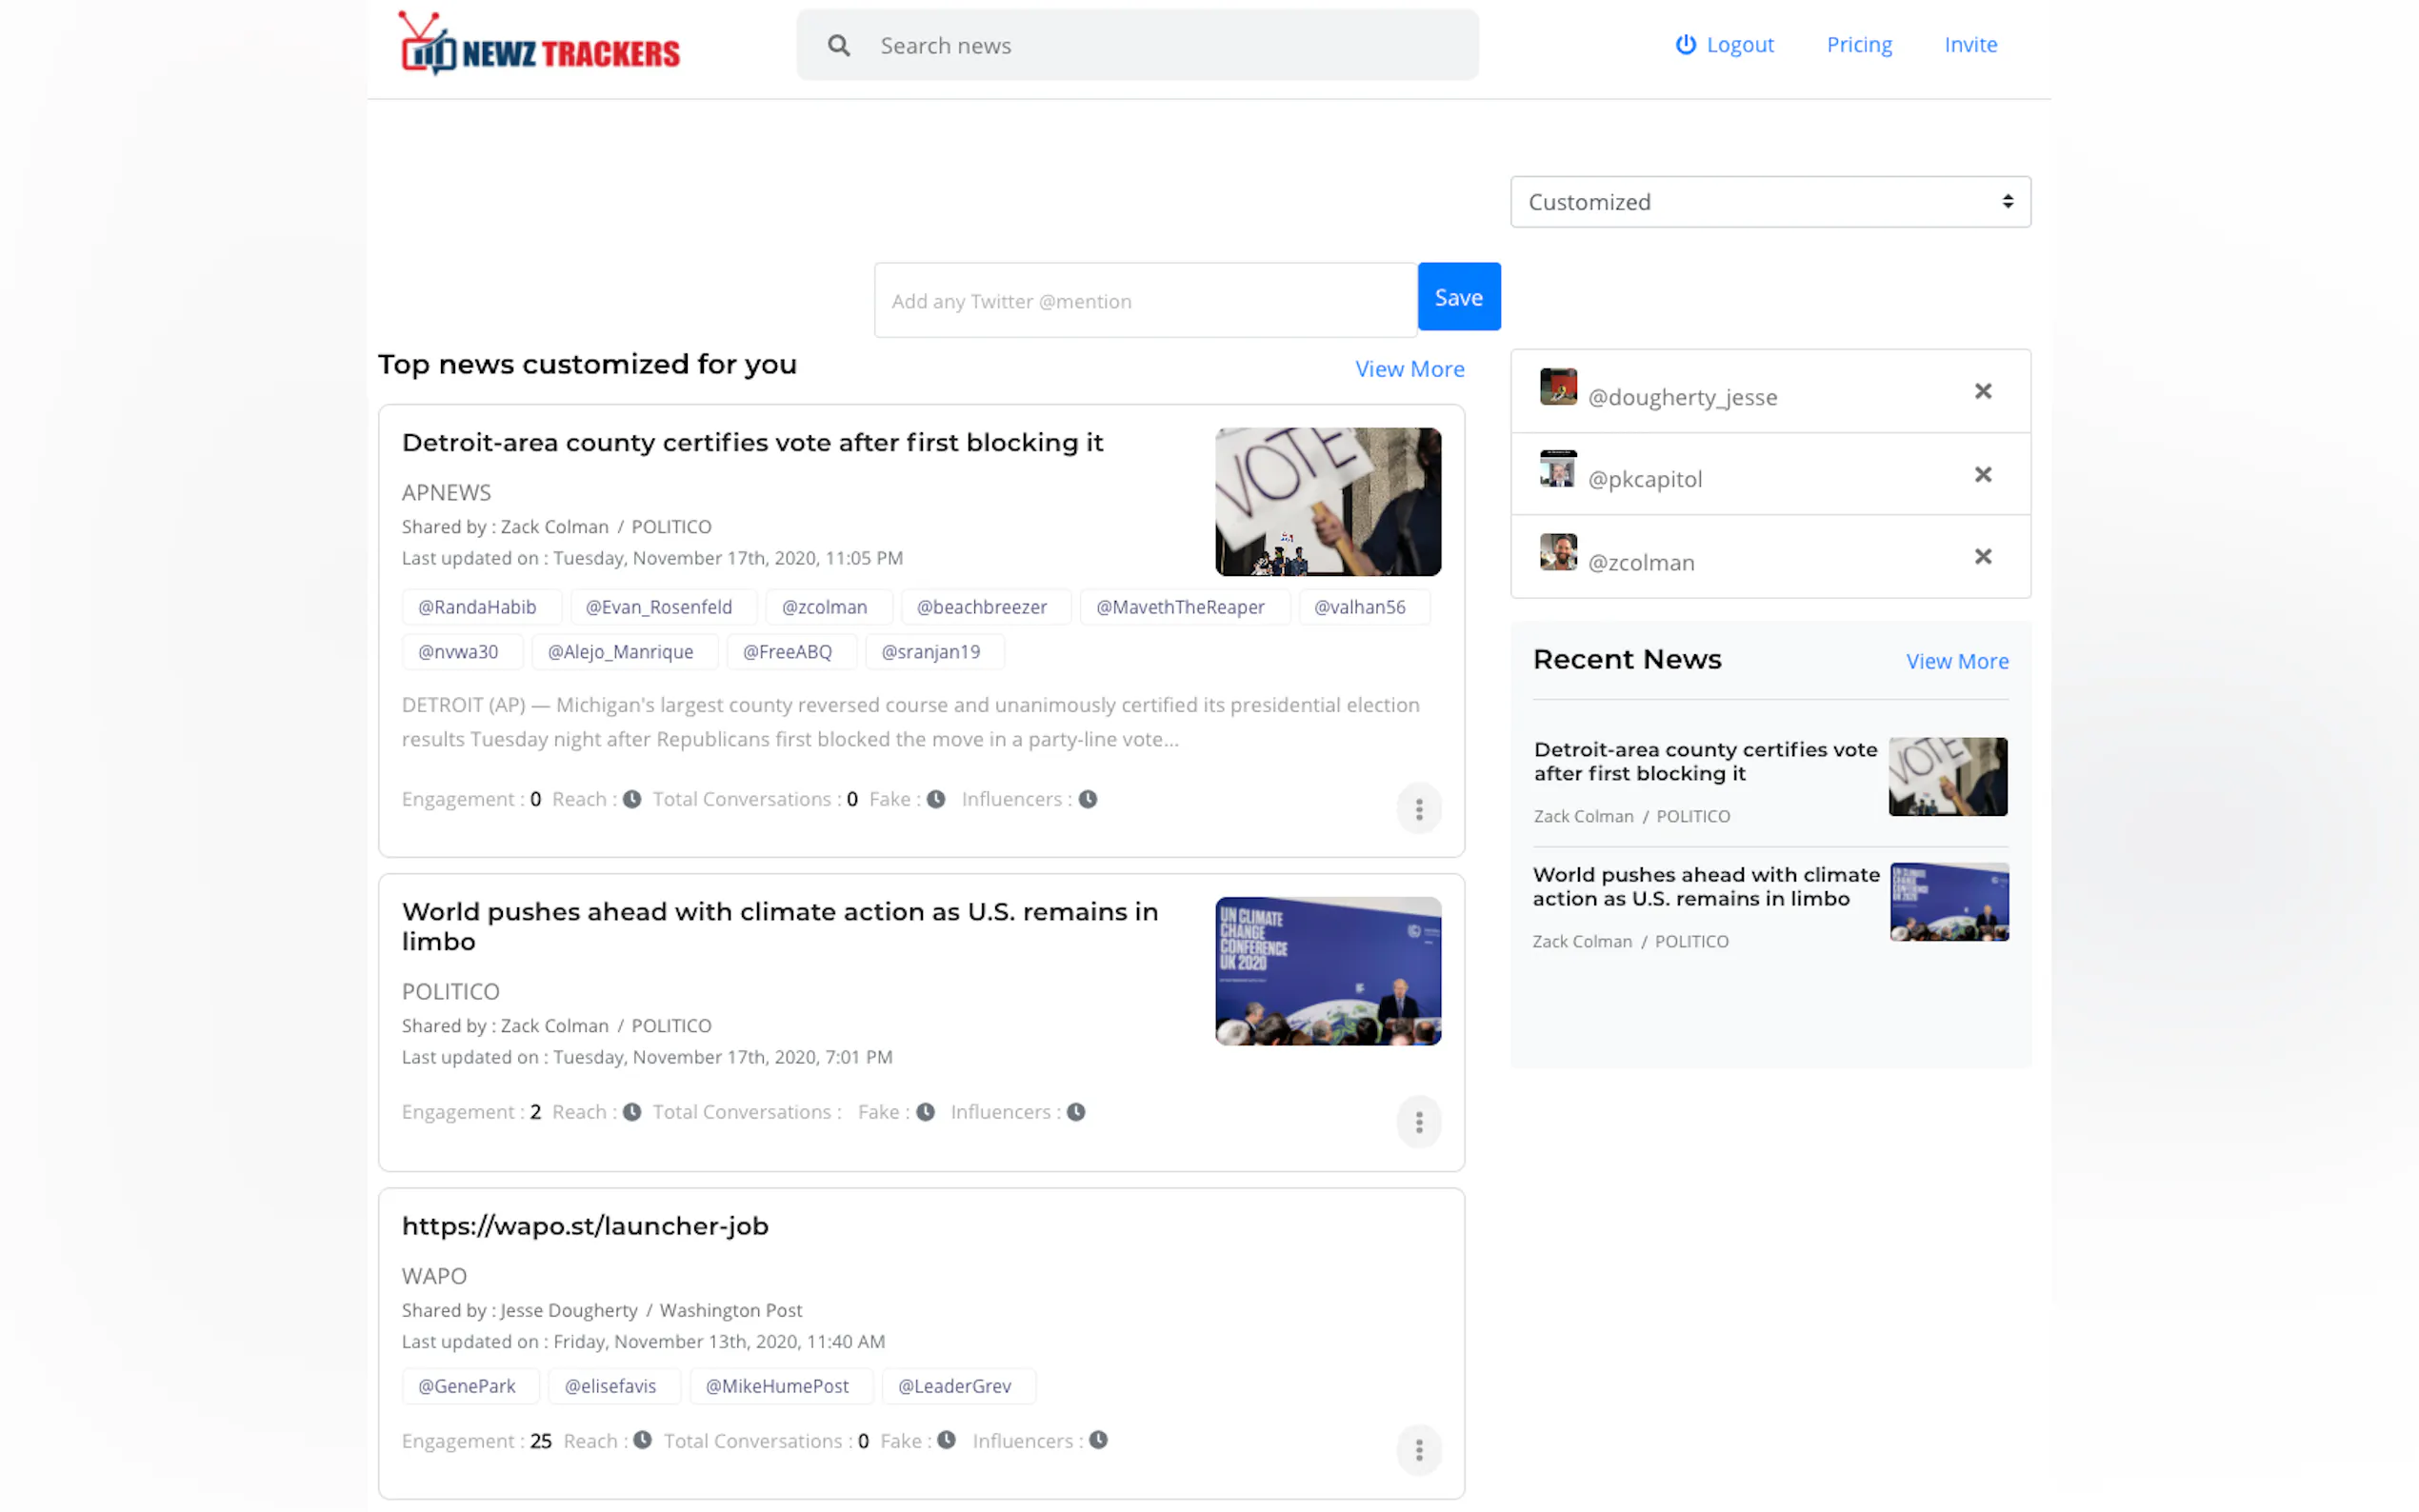
Task: Focus the Add any Twitter @mention field
Action: 1145,301
